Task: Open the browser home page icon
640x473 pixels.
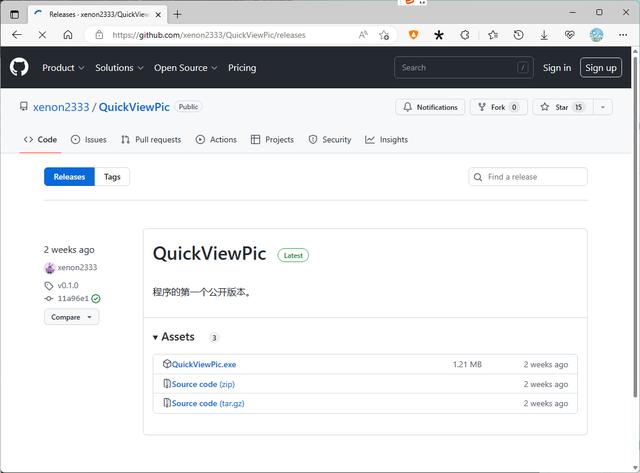Action: click(x=68, y=35)
